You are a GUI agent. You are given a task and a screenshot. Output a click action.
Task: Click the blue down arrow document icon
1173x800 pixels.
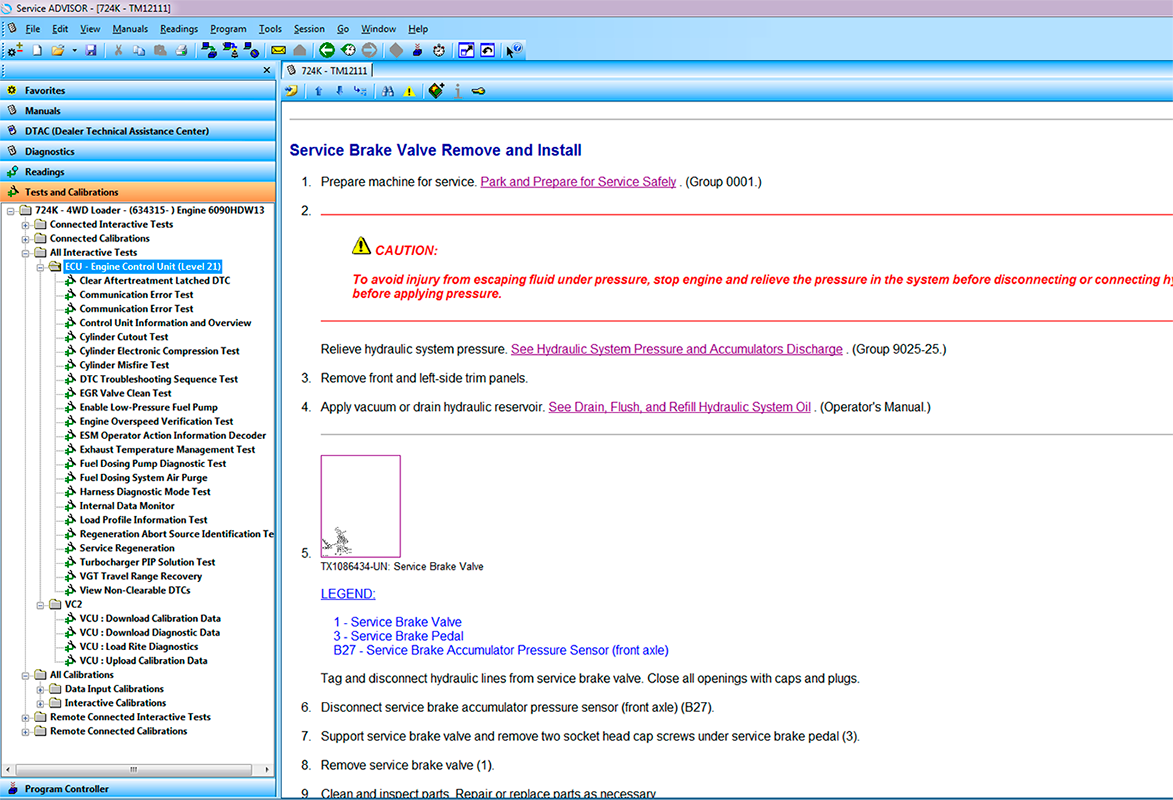340,91
